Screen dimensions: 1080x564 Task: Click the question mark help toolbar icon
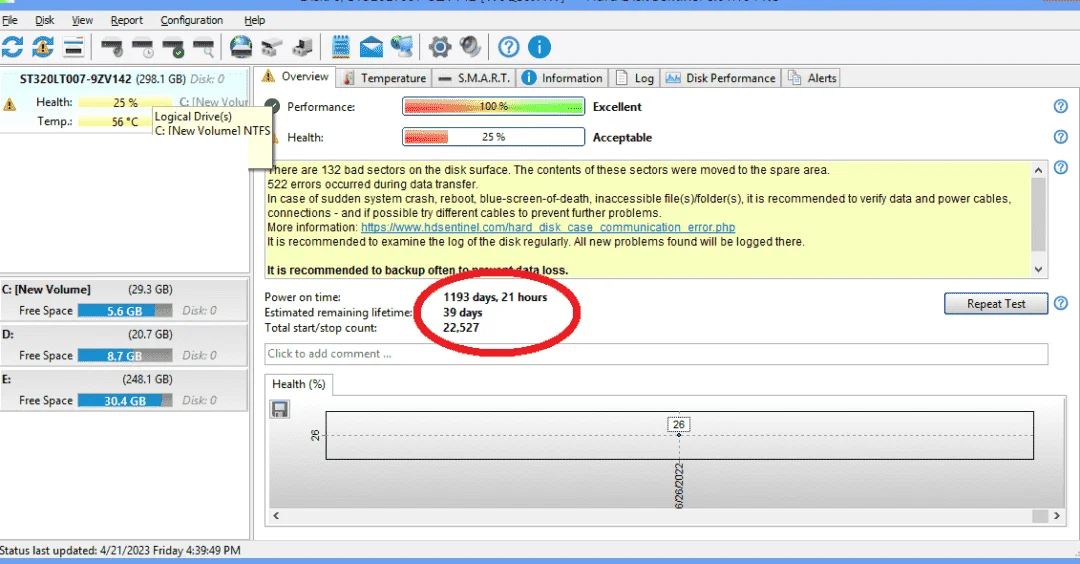508,47
